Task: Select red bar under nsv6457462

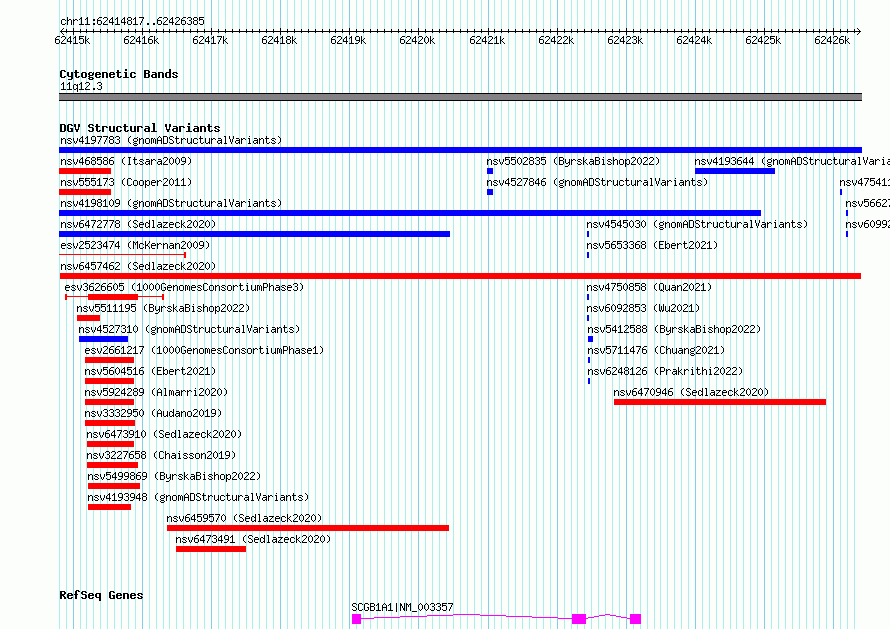Action: pyautogui.click(x=460, y=276)
